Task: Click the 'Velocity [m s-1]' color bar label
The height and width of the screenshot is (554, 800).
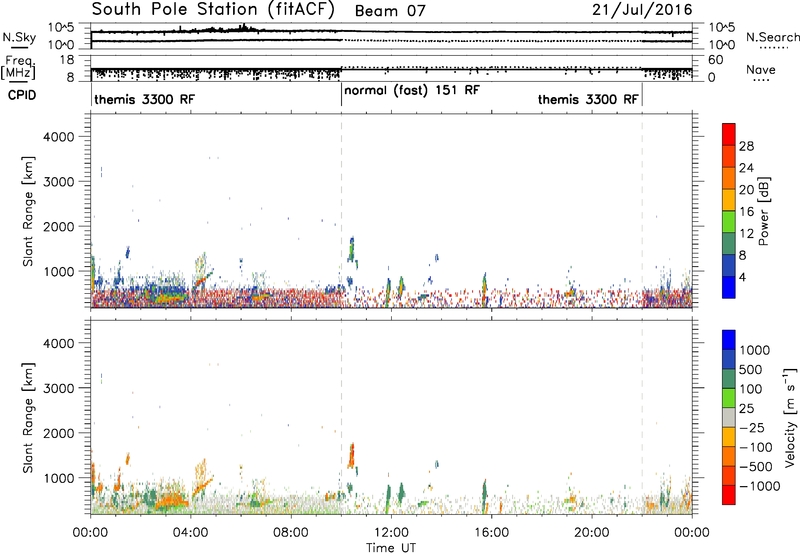Action: tap(790, 417)
